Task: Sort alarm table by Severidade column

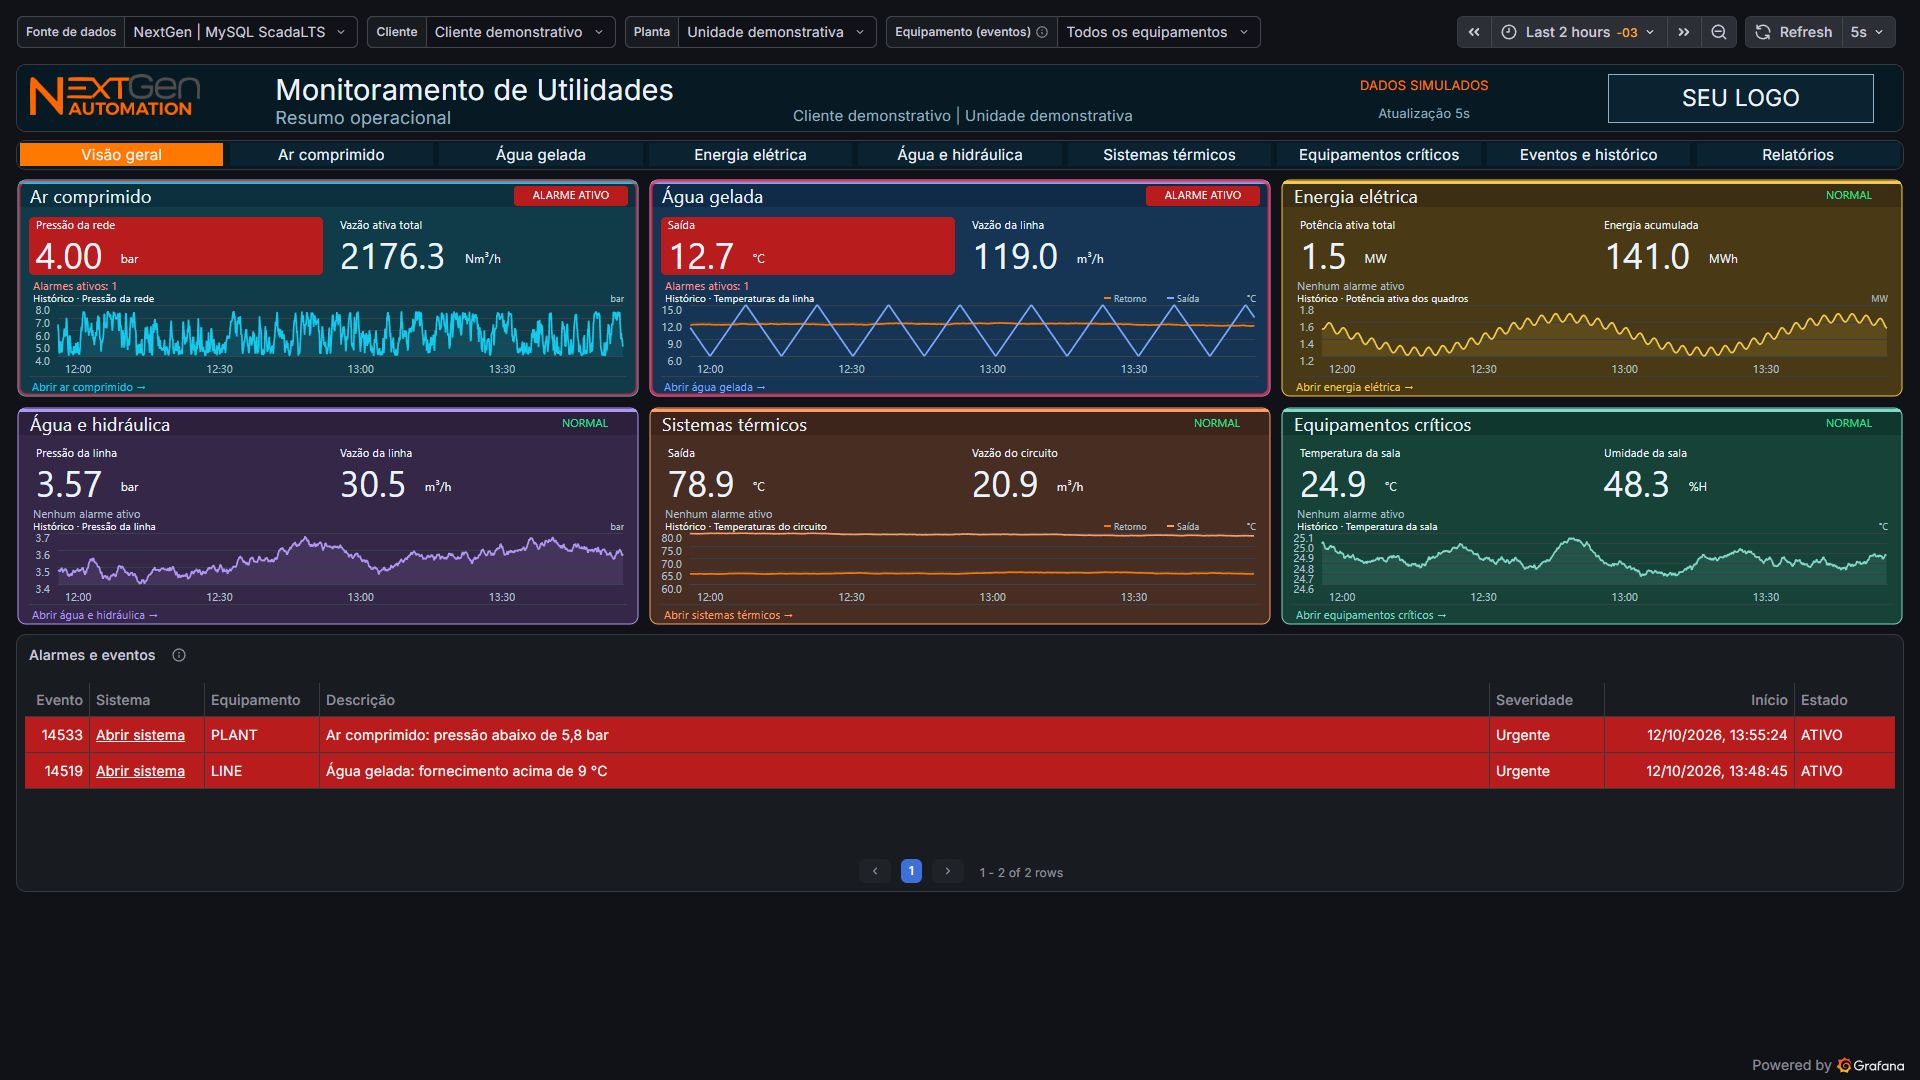Action: click(1534, 700)
